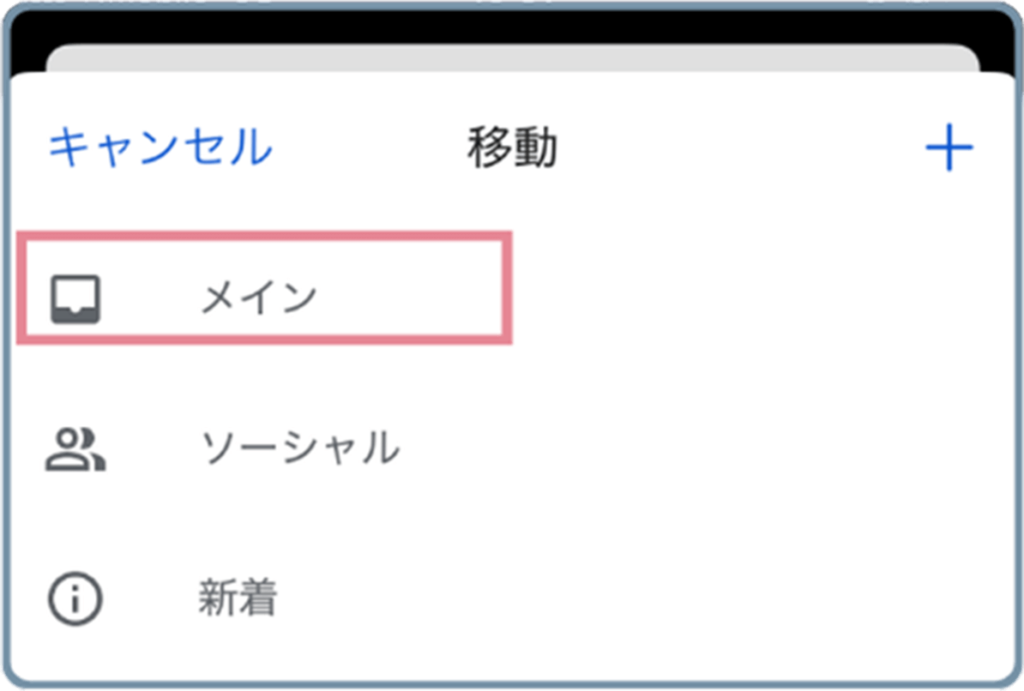Click the gap between info icon and 新着 text
The height and width of the screenshot is (691, 1024).
pos(151,598)
